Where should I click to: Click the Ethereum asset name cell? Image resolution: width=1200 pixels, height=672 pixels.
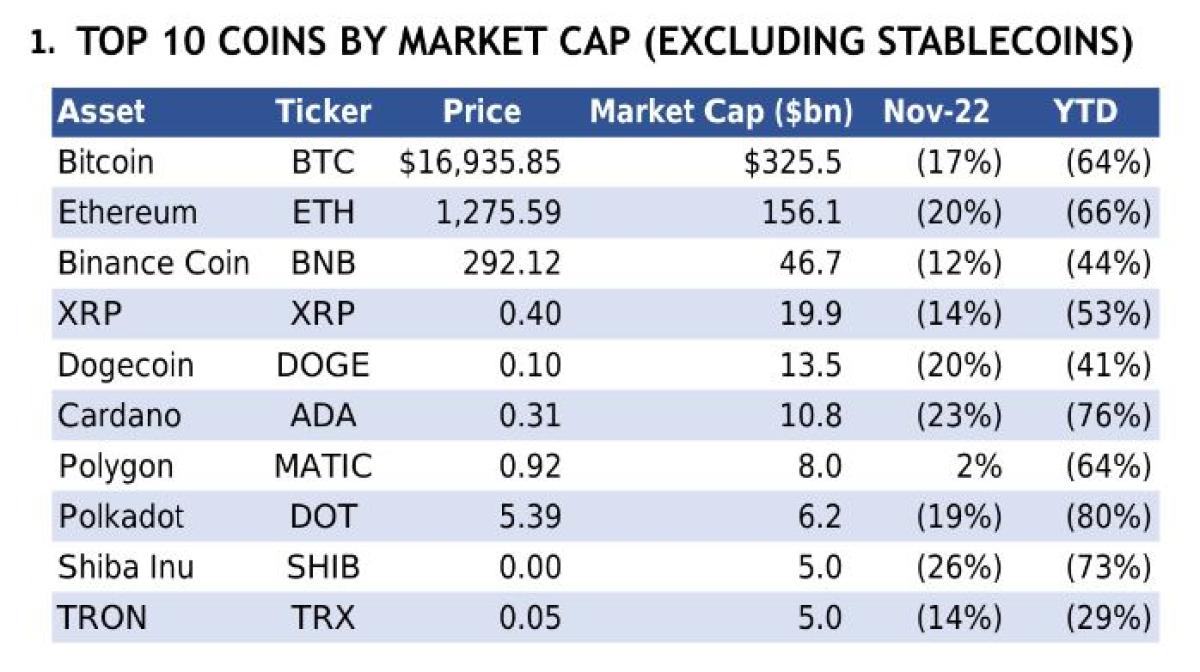point(127,213)
